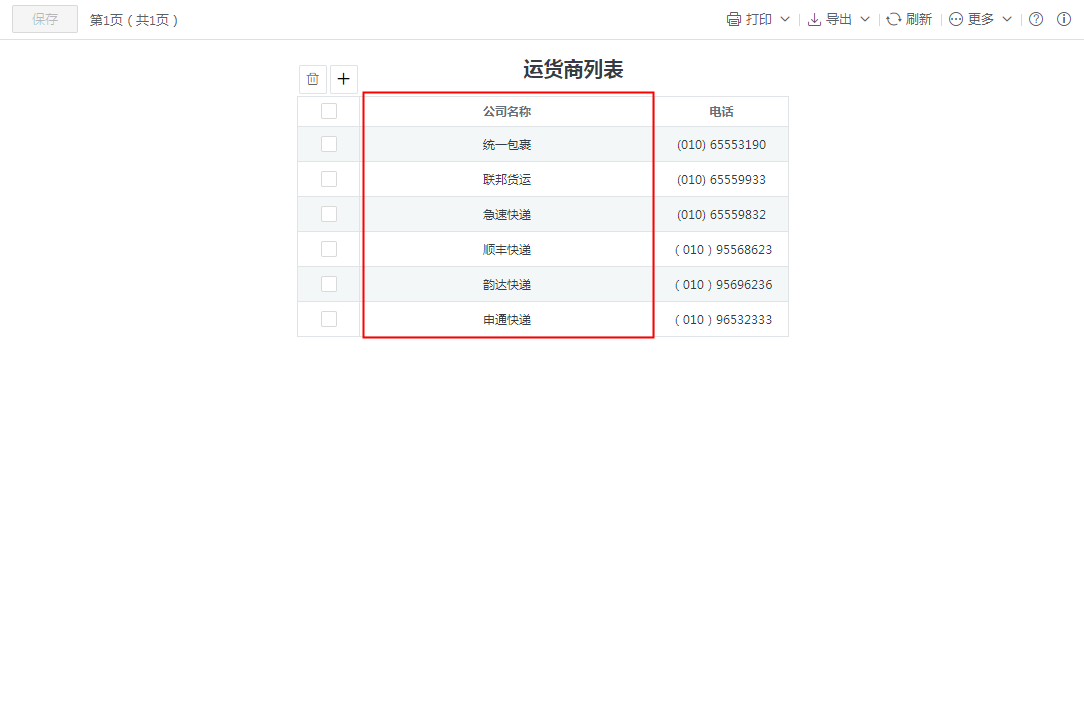Click the 电话 column header
The image size is (1084, 723).
coord(721,112)
